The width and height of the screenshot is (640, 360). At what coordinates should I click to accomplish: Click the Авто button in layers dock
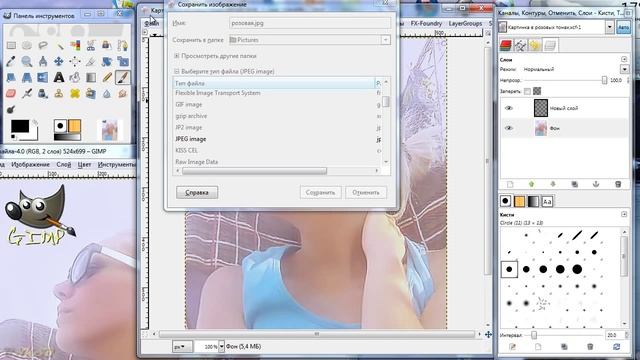[623, 27]
